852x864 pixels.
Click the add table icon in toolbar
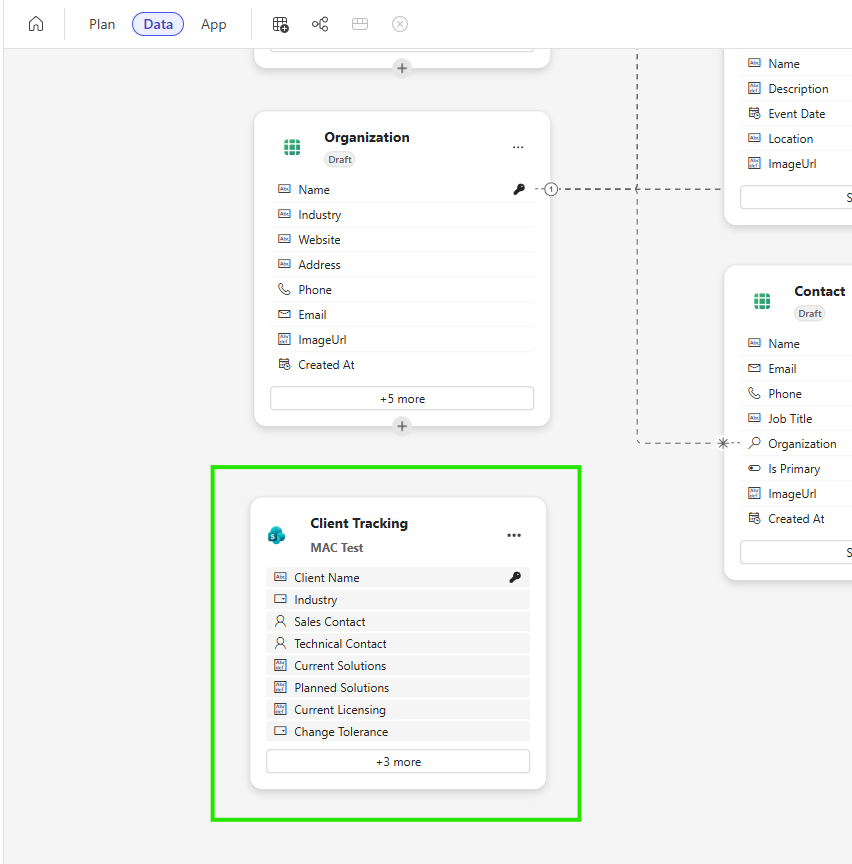[281, 24]
